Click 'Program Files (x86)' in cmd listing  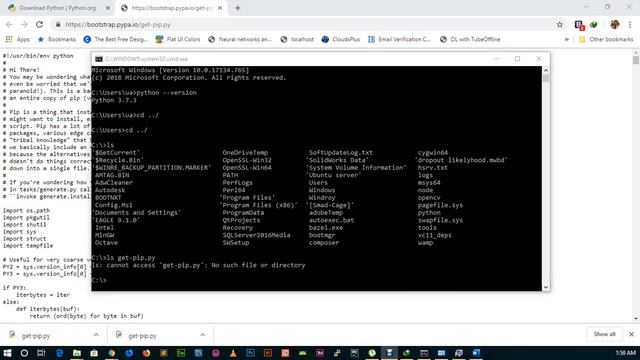[258, 205]
